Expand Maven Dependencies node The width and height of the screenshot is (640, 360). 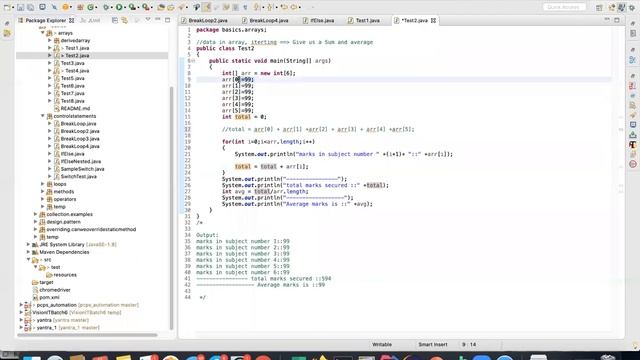coord(29,252)
